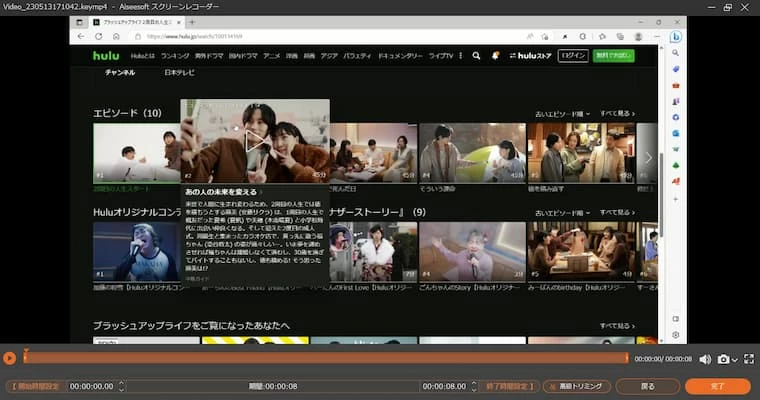The width and height of the screenshot is (760, 400).
Task: Show next episodes with the right chevron
Action: (x=648, y=157)
